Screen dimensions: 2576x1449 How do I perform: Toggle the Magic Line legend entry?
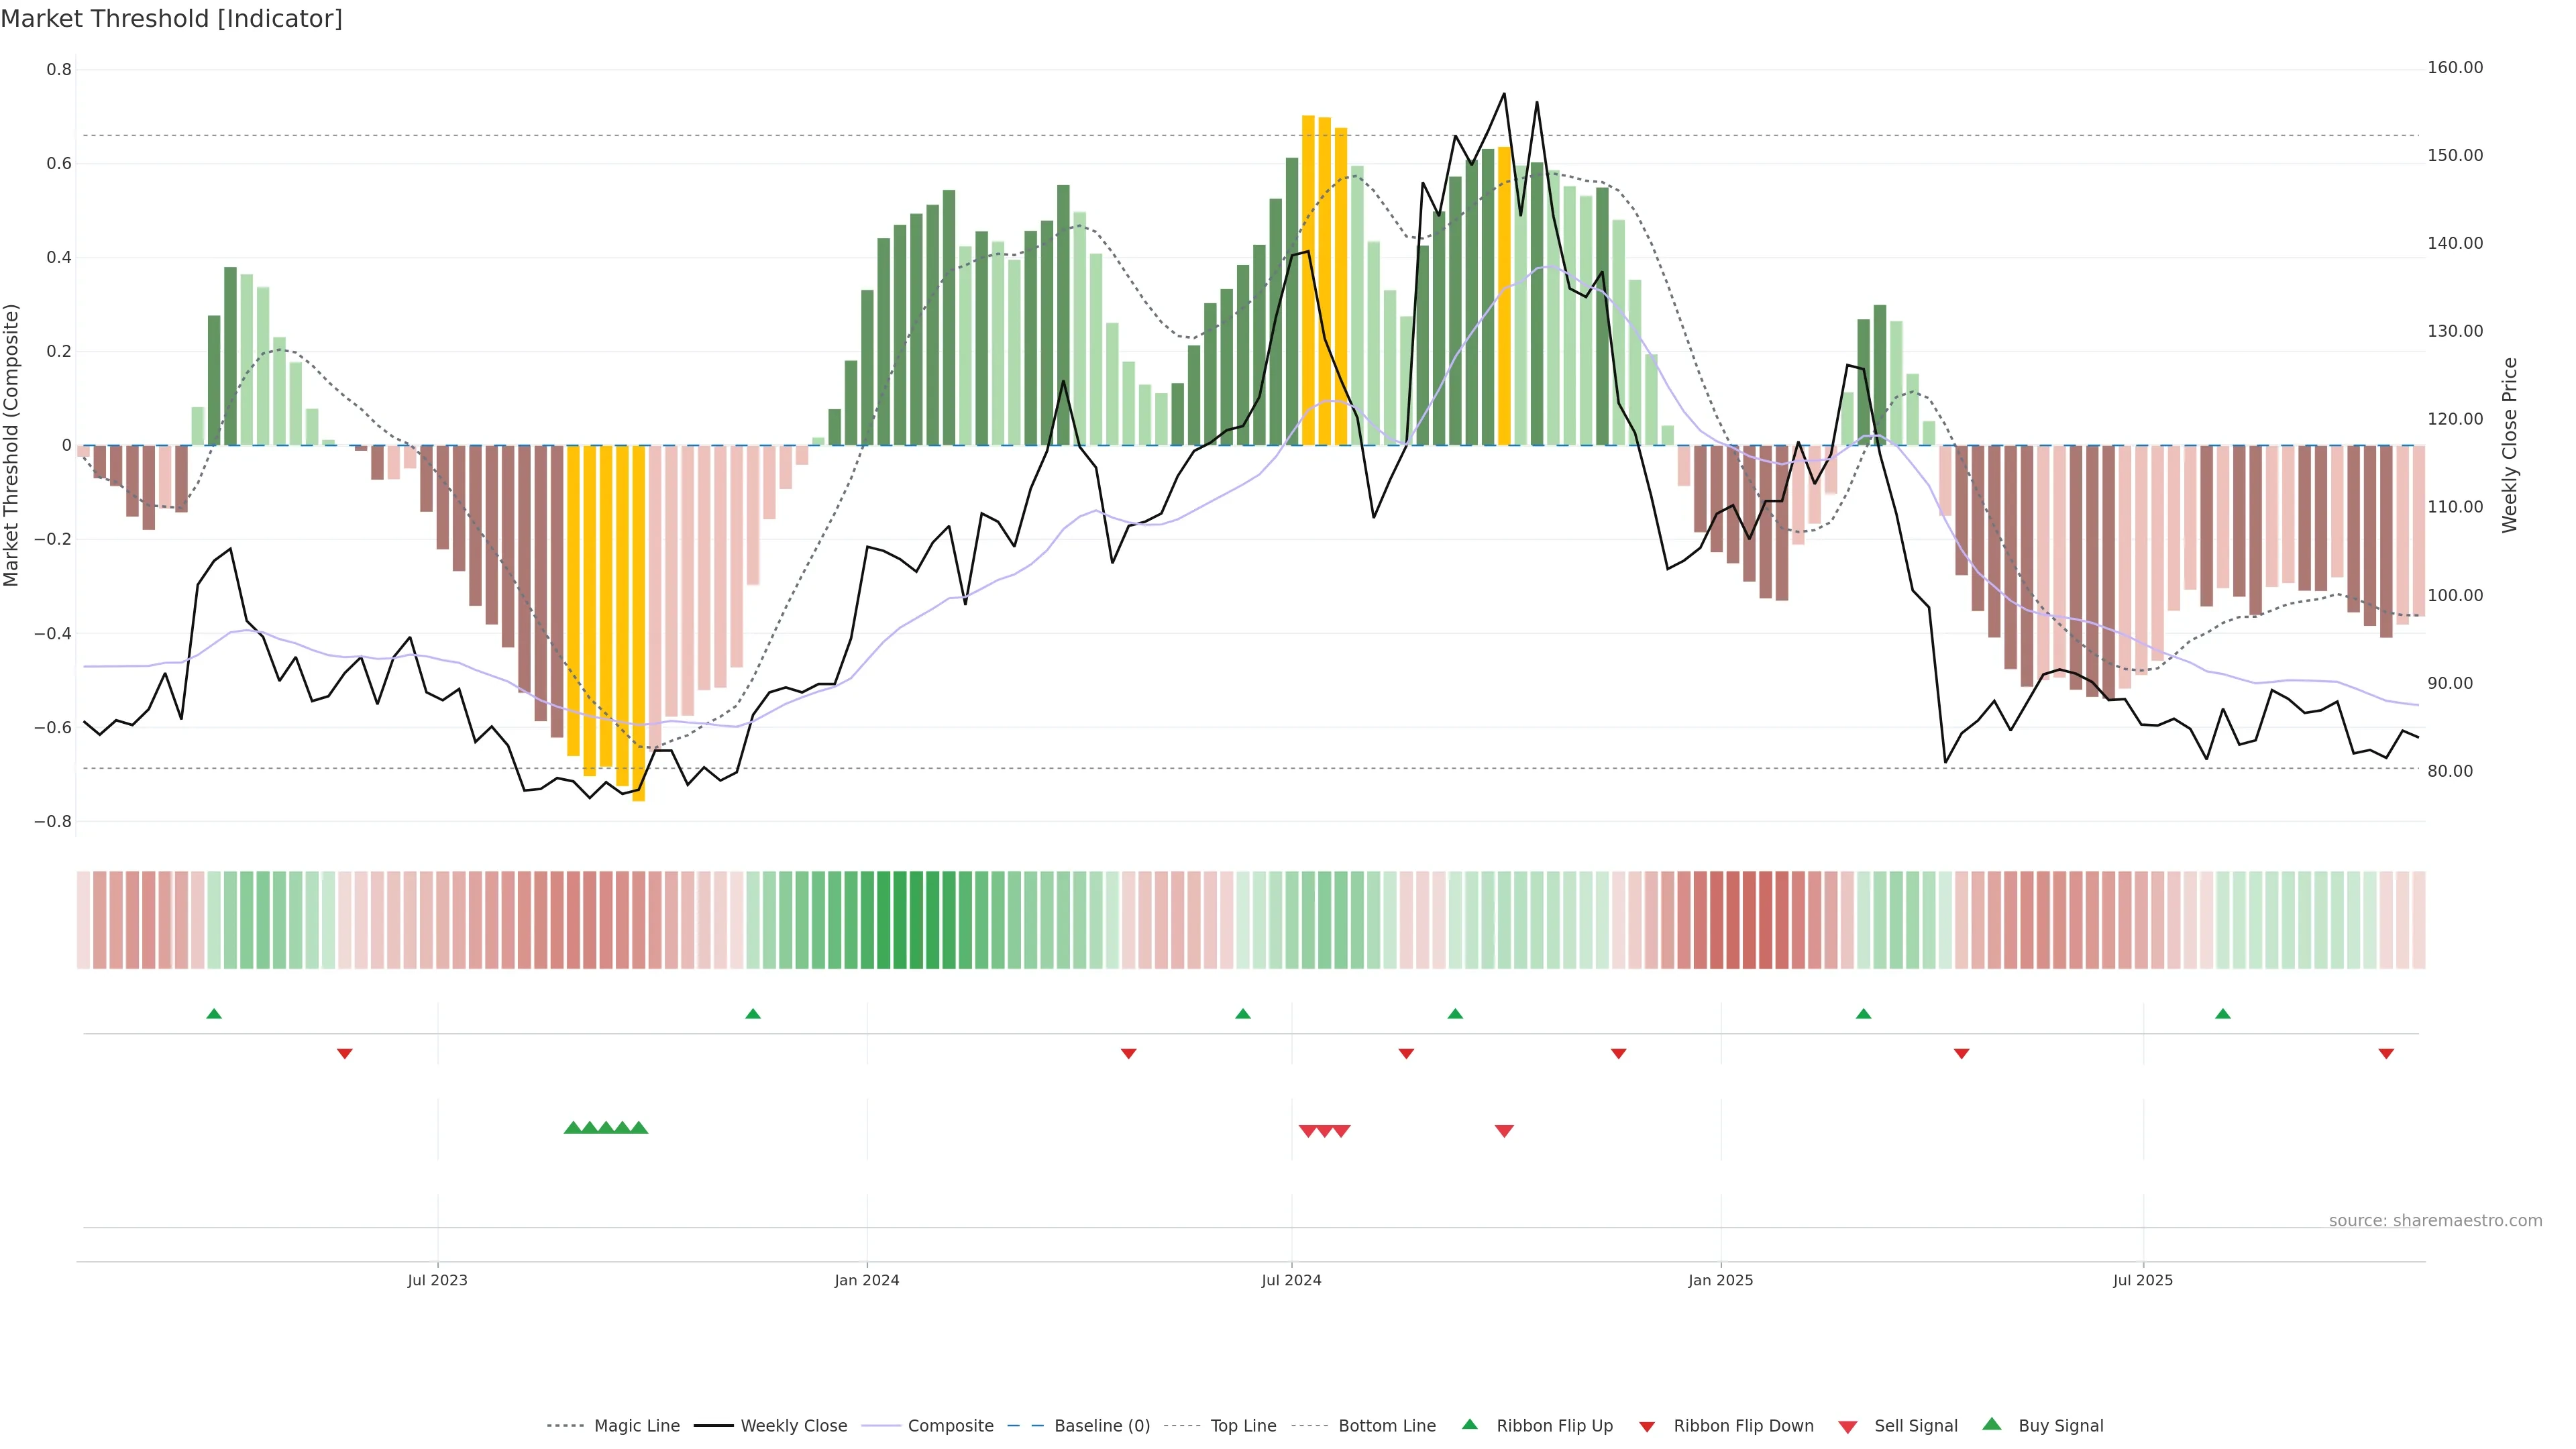coord(636,1426)
